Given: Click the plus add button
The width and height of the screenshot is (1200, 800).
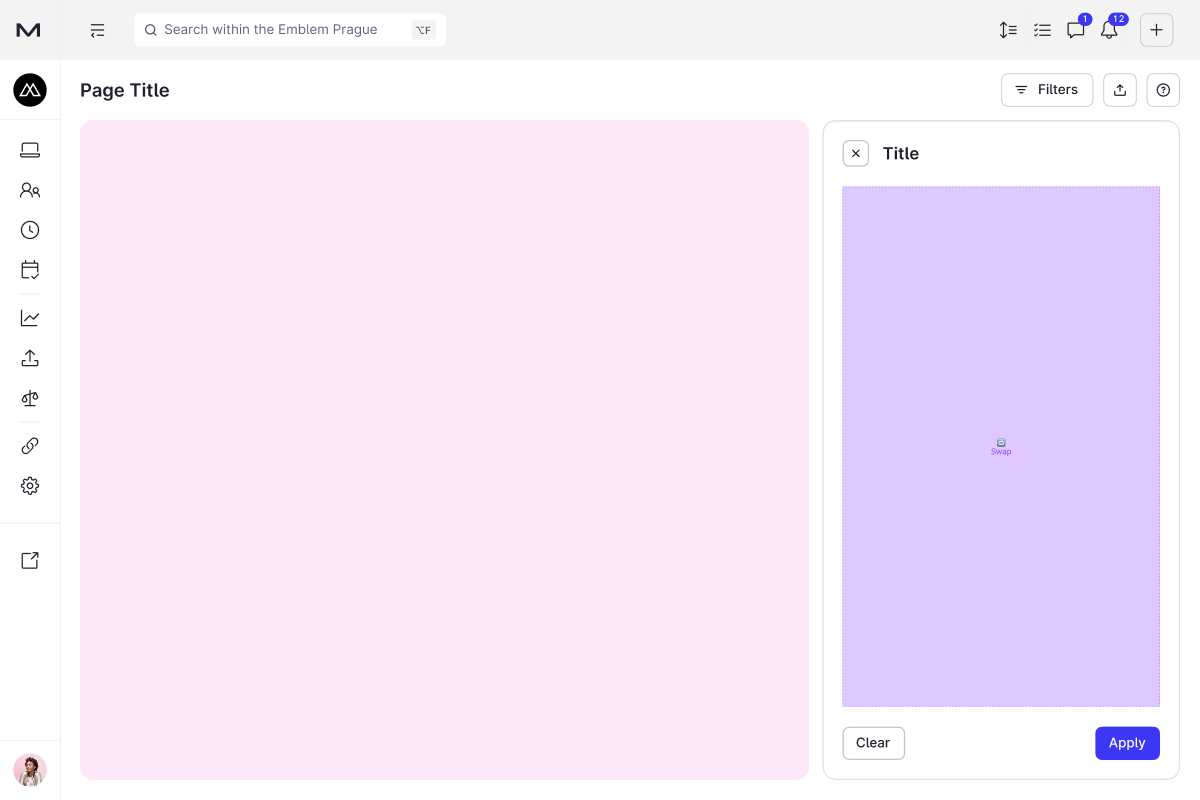Looking at the screenshot, I should (x=1156, y=30).
